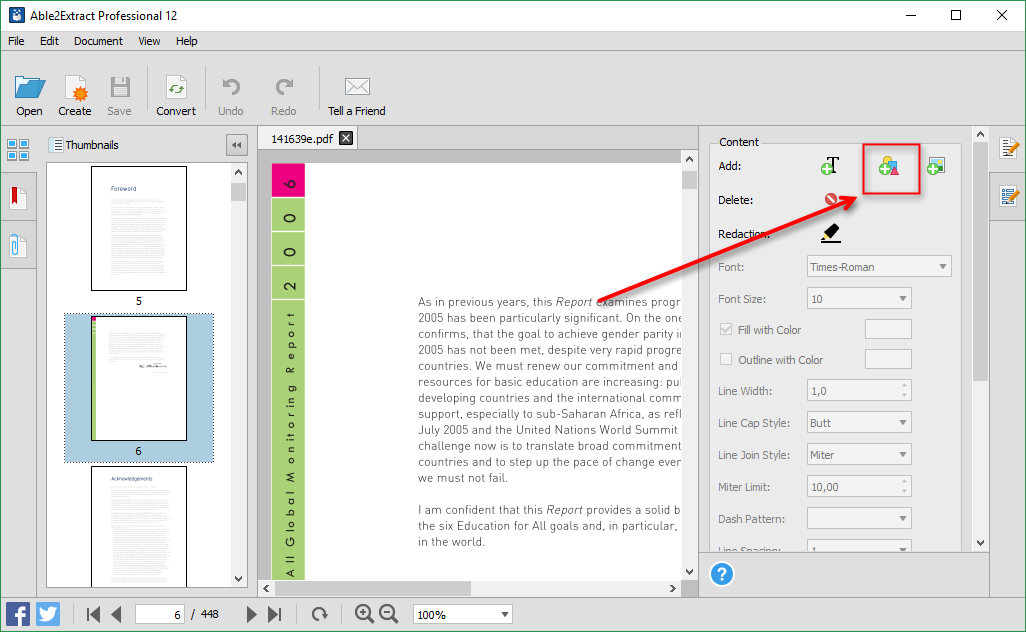The height and width of the screenshot is (632, 1026).
Task: Toggle the Fill with Color checkbox
Action: [x=726, y=329]
